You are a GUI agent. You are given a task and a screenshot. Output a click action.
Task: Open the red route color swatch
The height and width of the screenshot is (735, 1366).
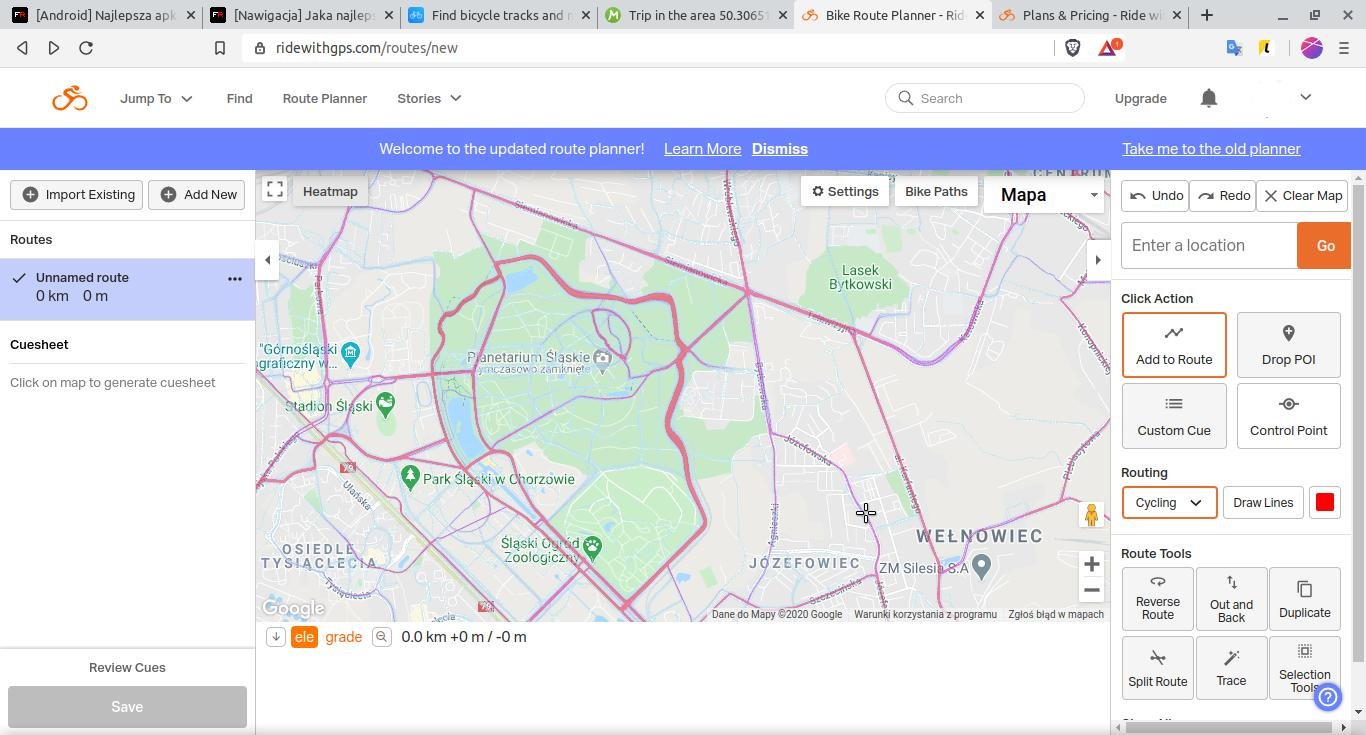pos(1324,503)
